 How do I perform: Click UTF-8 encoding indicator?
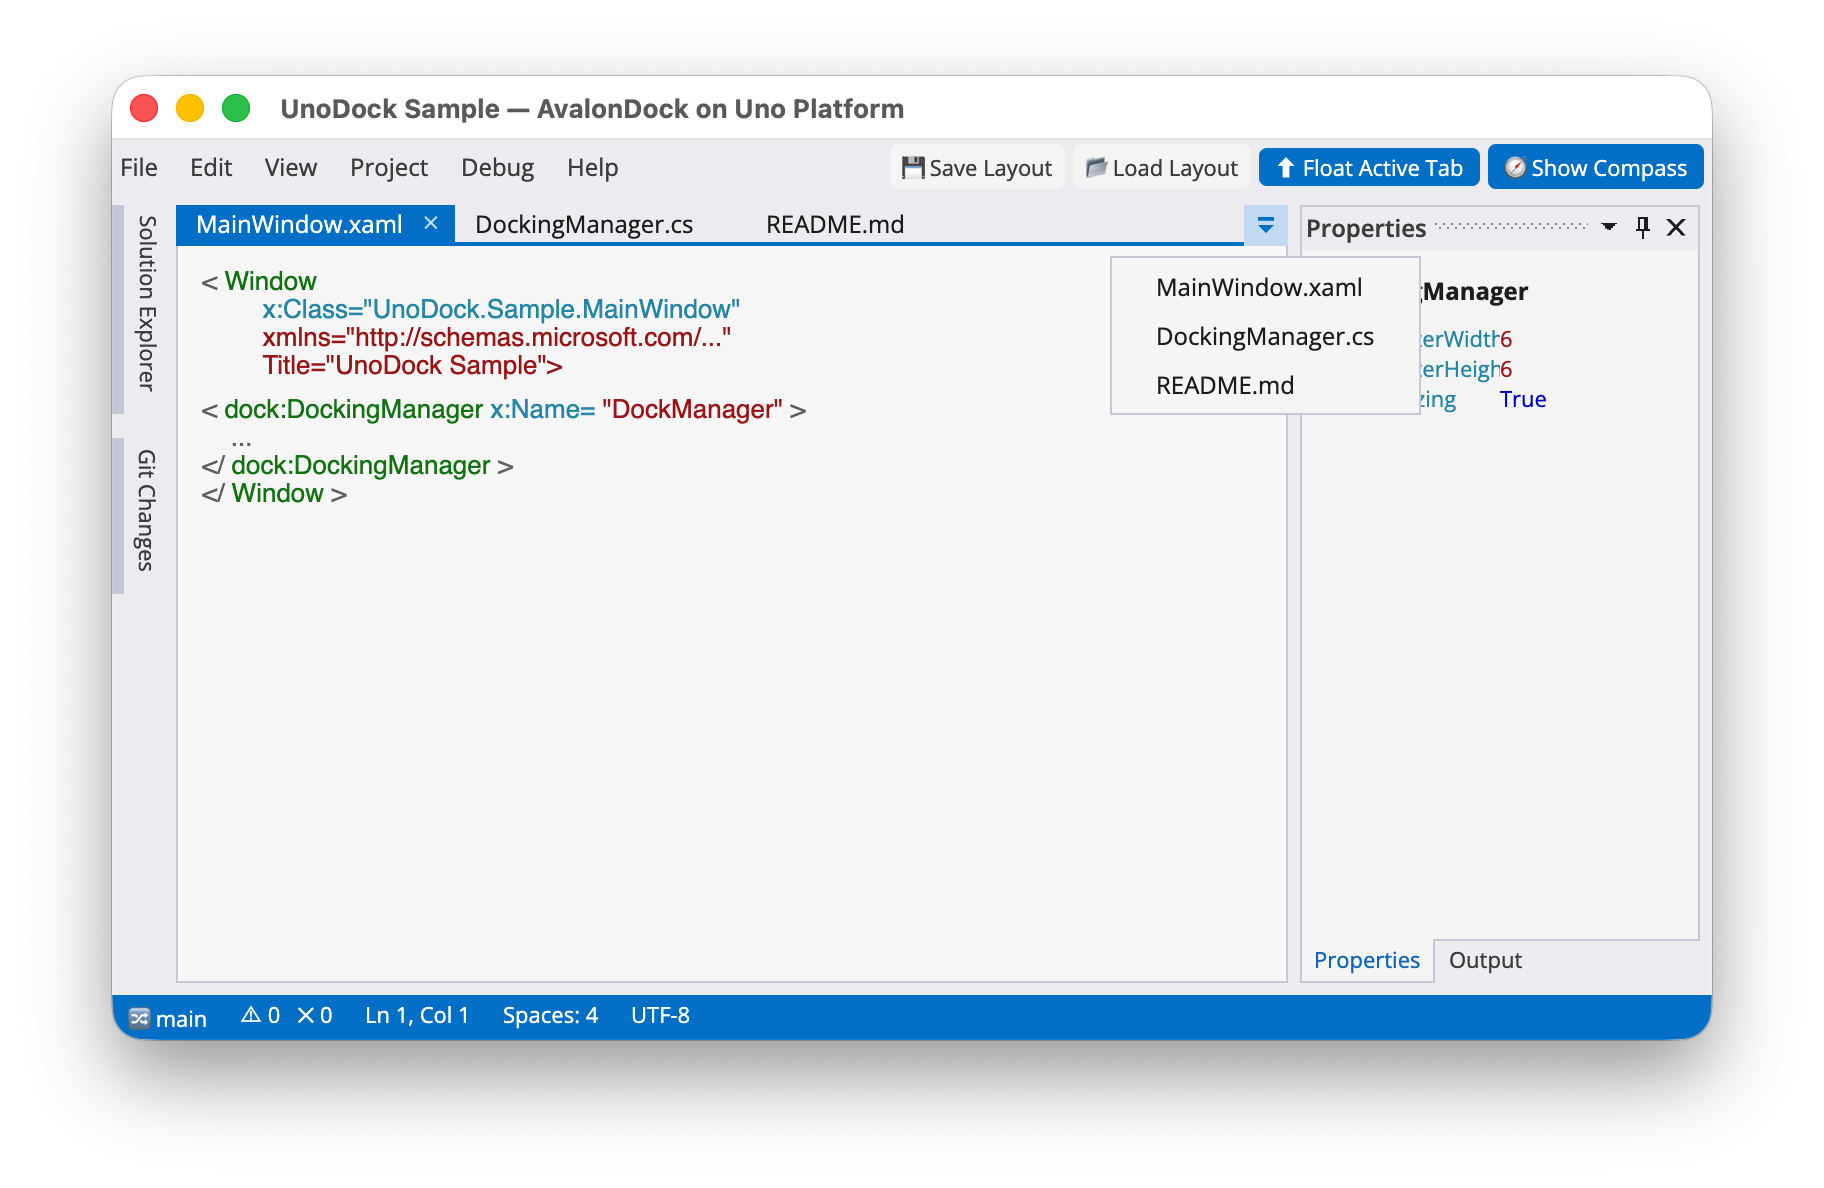point(660,1015)
